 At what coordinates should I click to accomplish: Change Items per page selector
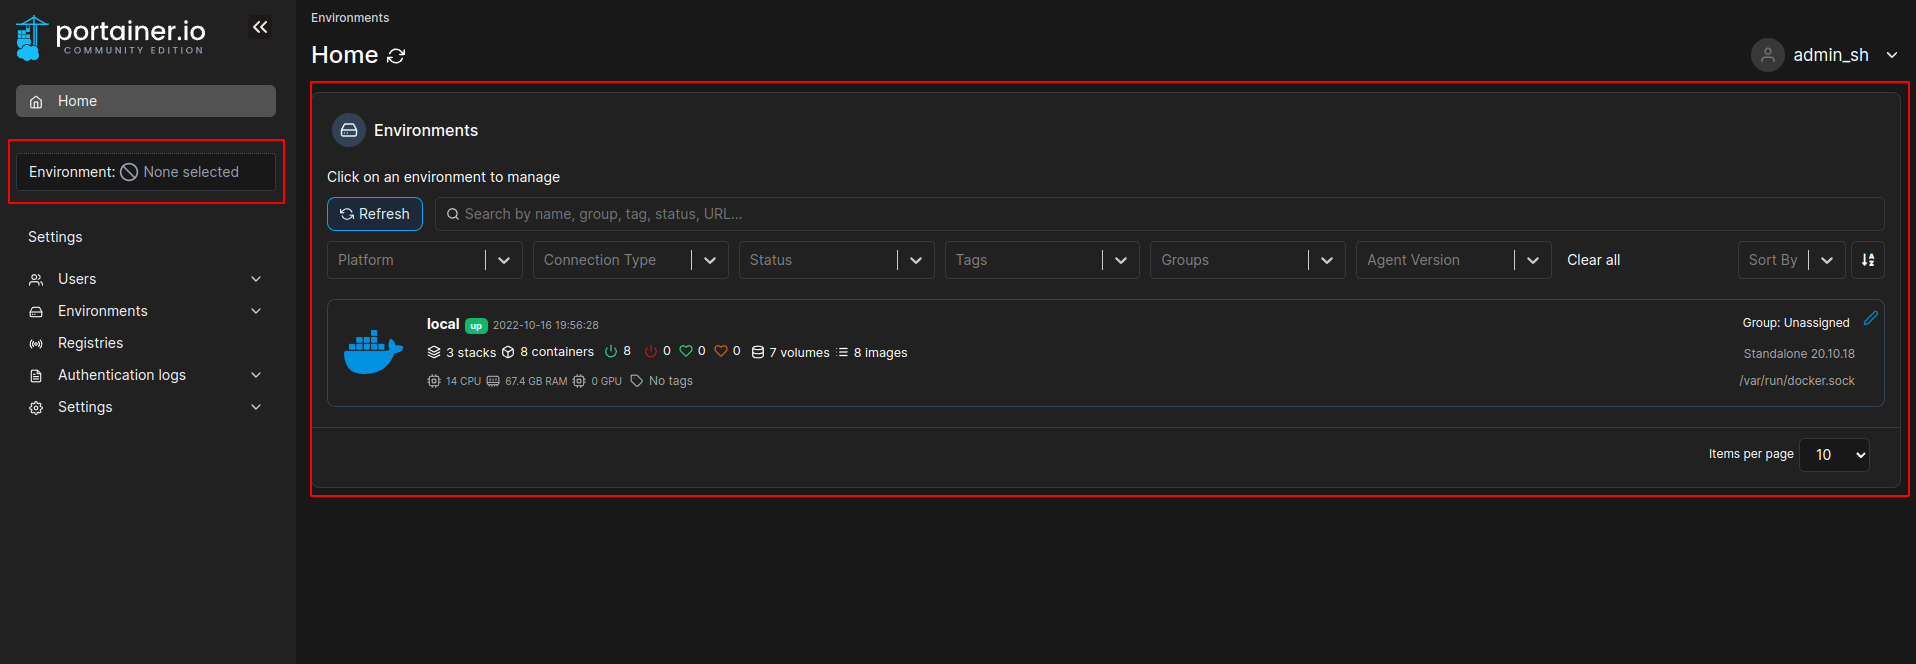coord(1833,455)
